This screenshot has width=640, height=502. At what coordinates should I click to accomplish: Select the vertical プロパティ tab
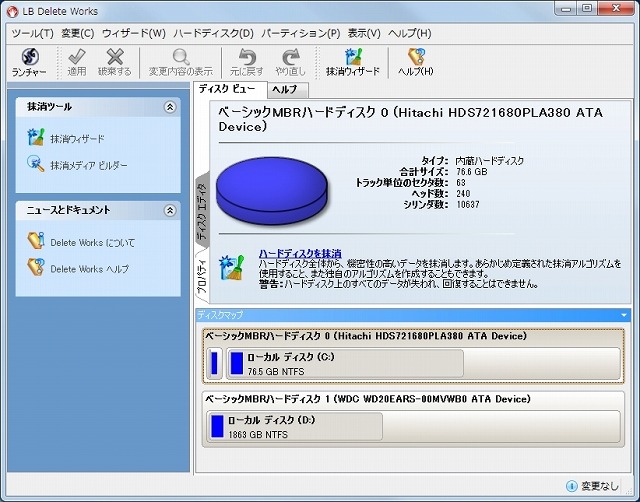[202, 276]
